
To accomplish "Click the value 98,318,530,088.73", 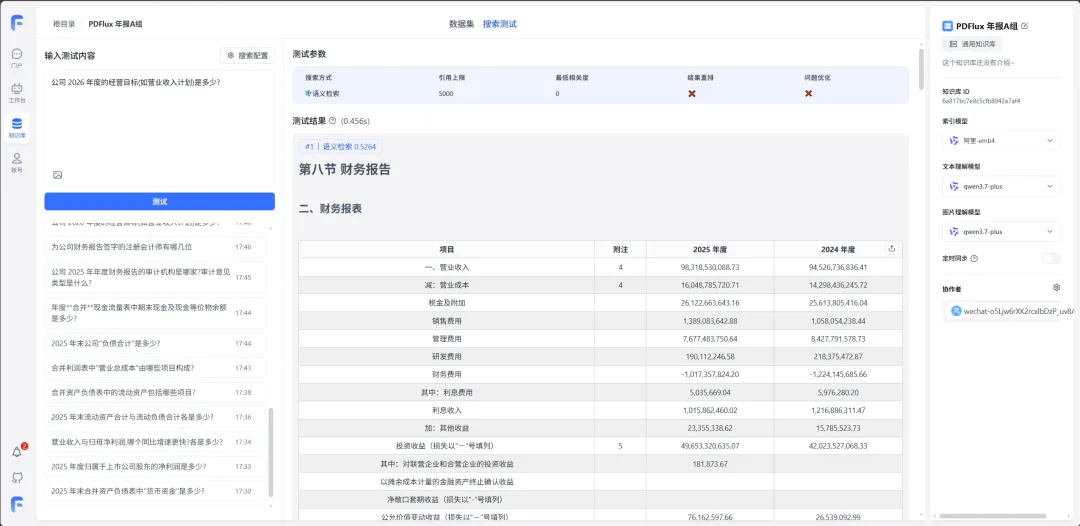I will [708, 267].
